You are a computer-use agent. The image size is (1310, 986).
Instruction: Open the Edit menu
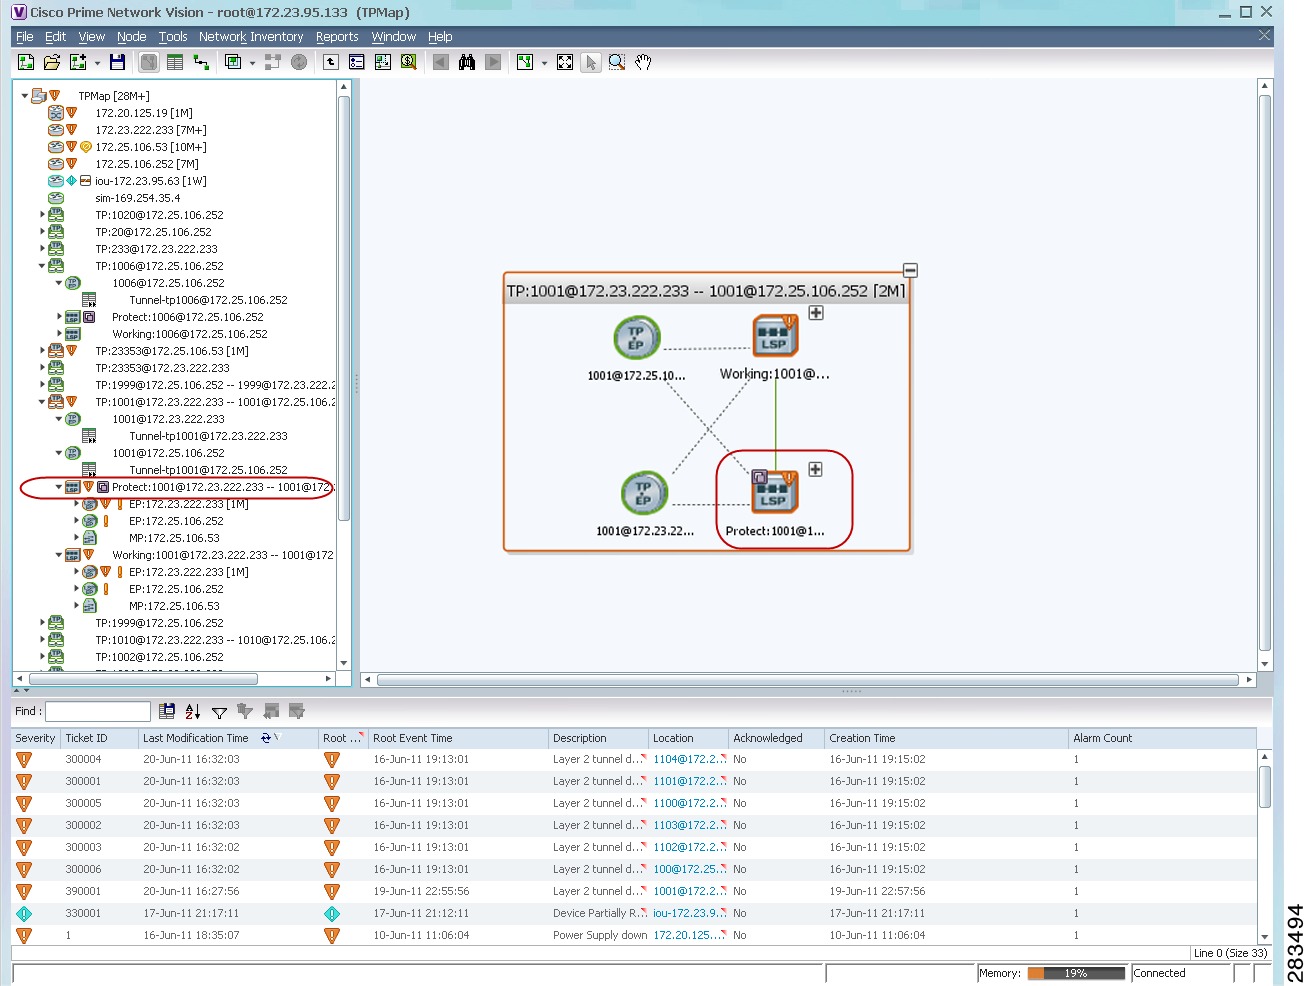point(56,36)
